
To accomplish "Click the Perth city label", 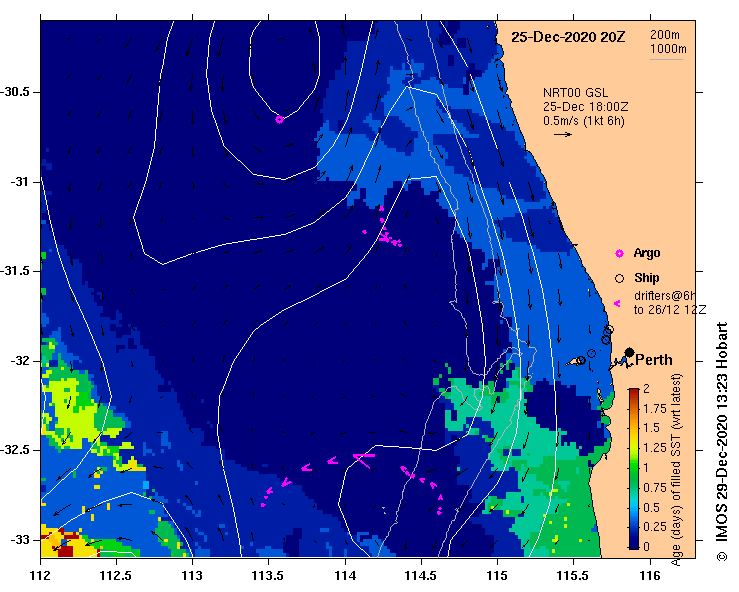I will [654, 360].
